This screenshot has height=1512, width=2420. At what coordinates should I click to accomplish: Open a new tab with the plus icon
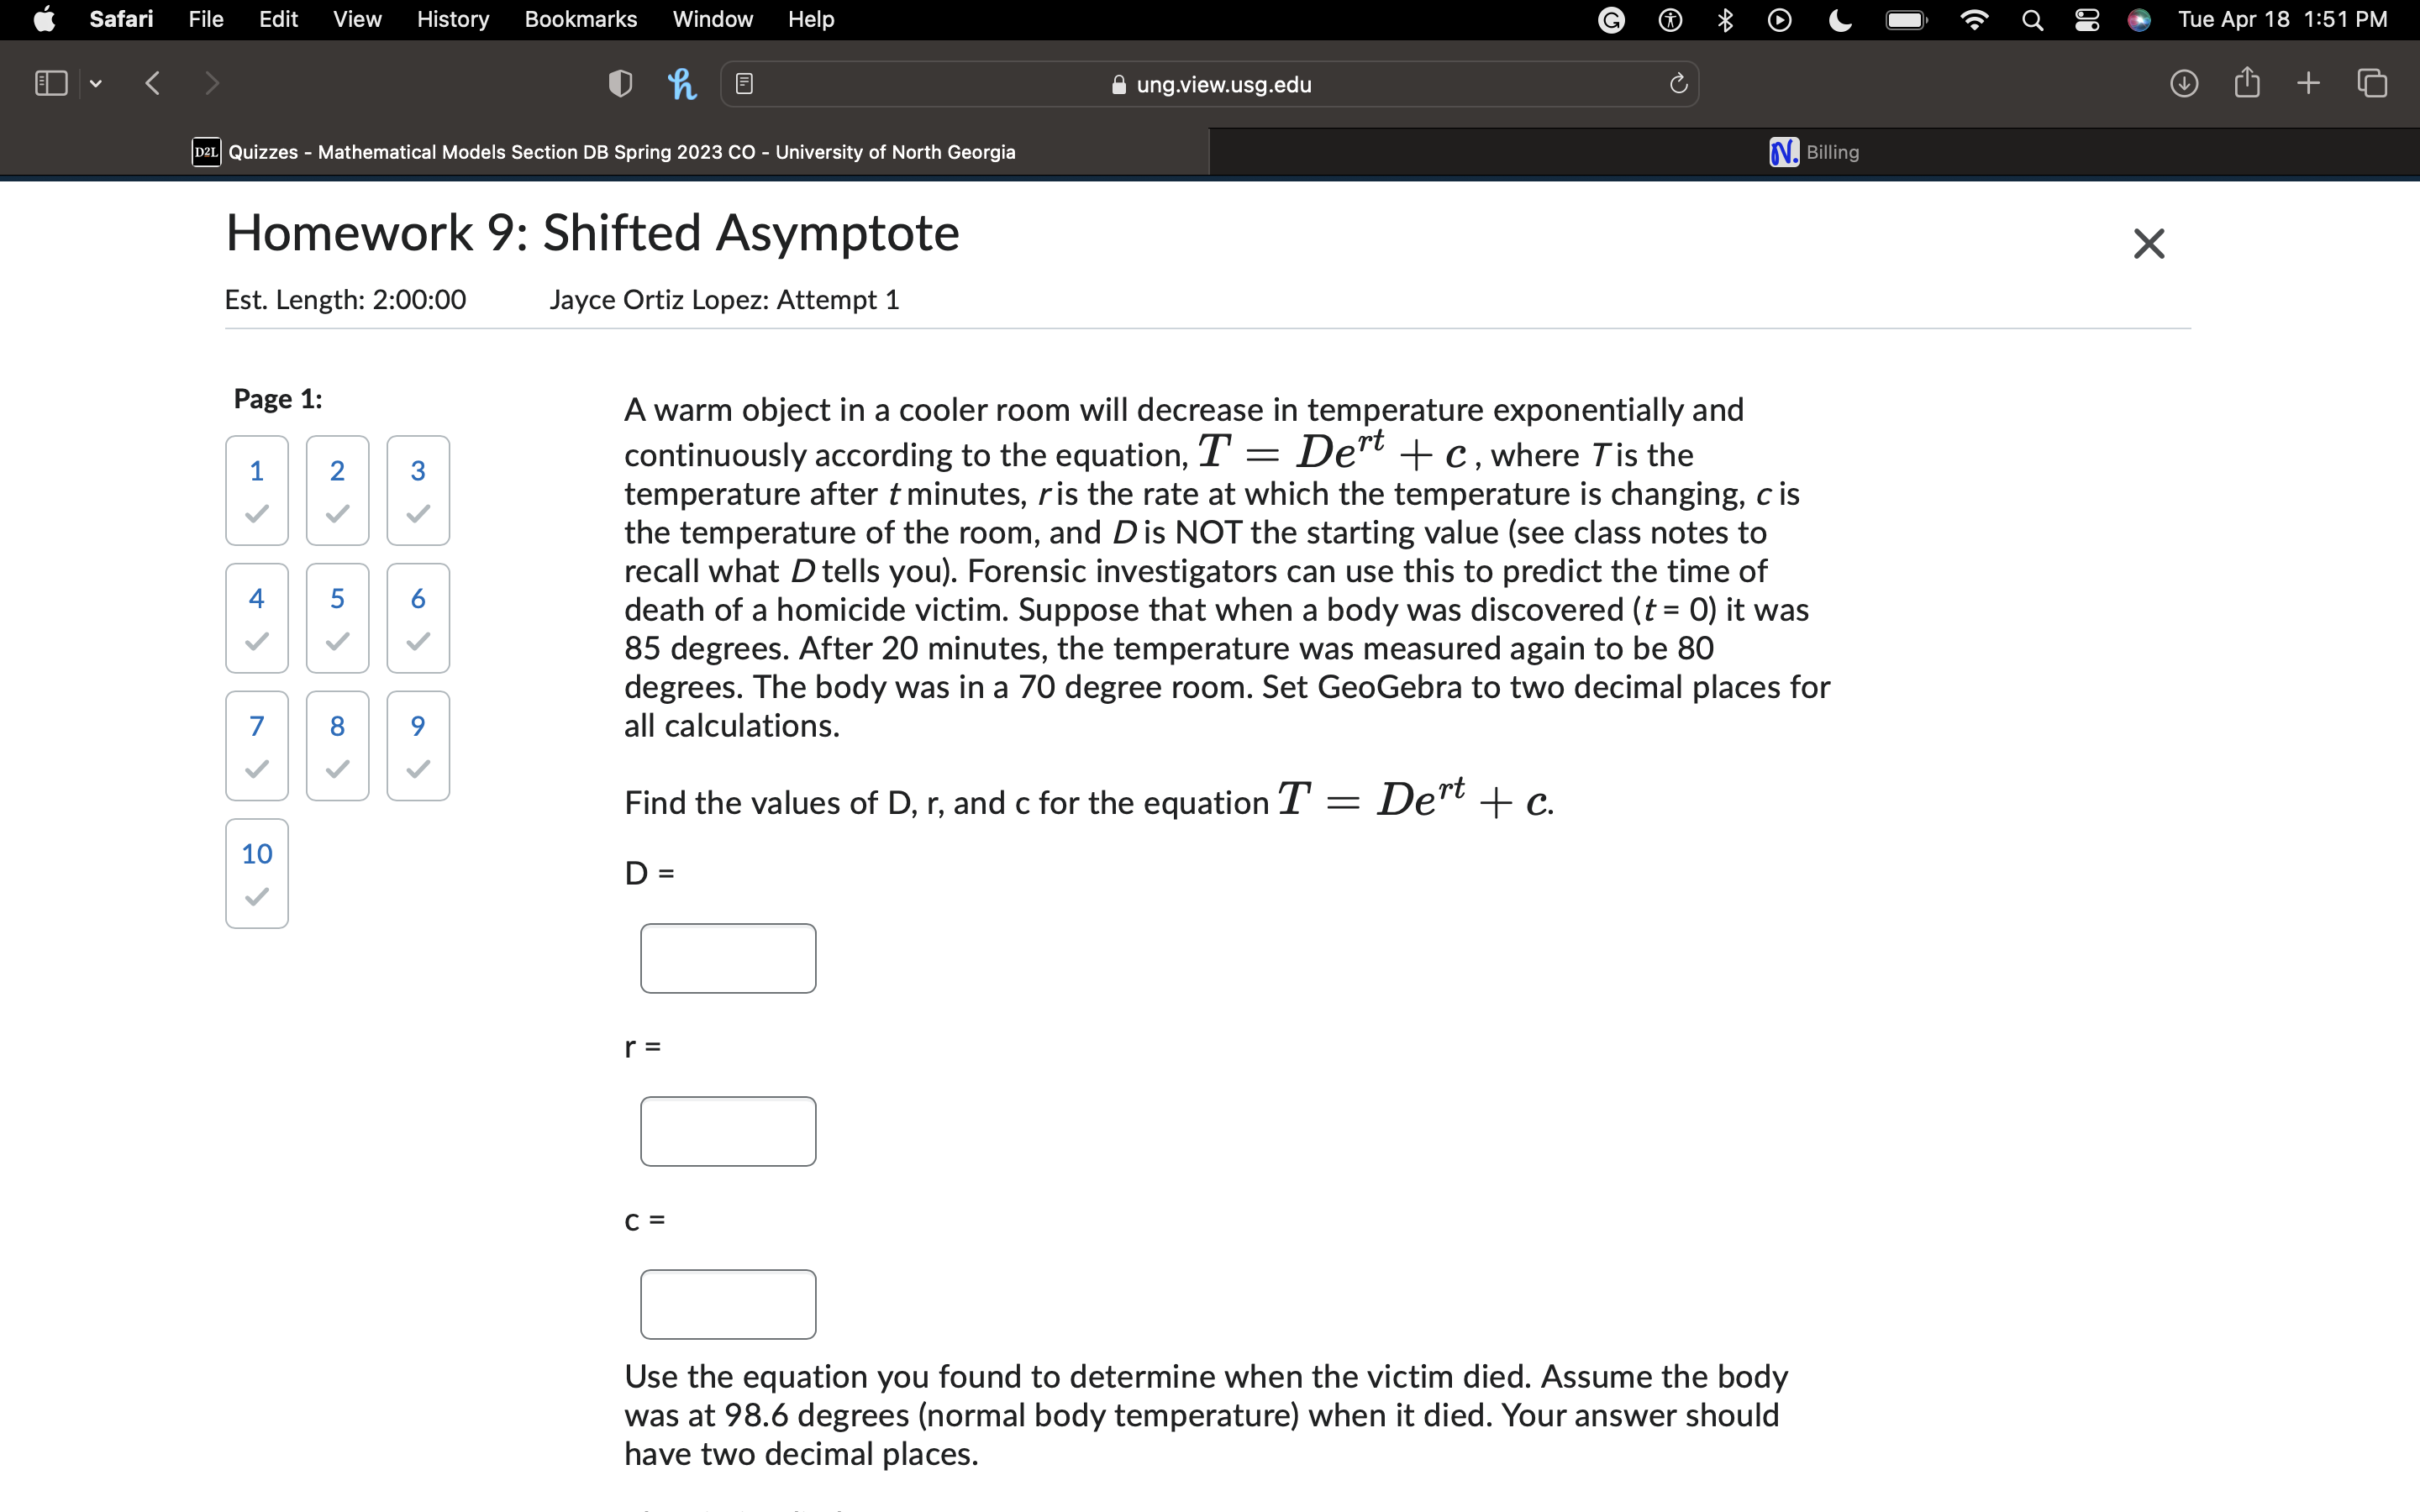pyautogui.click(x=2308, y=84)
